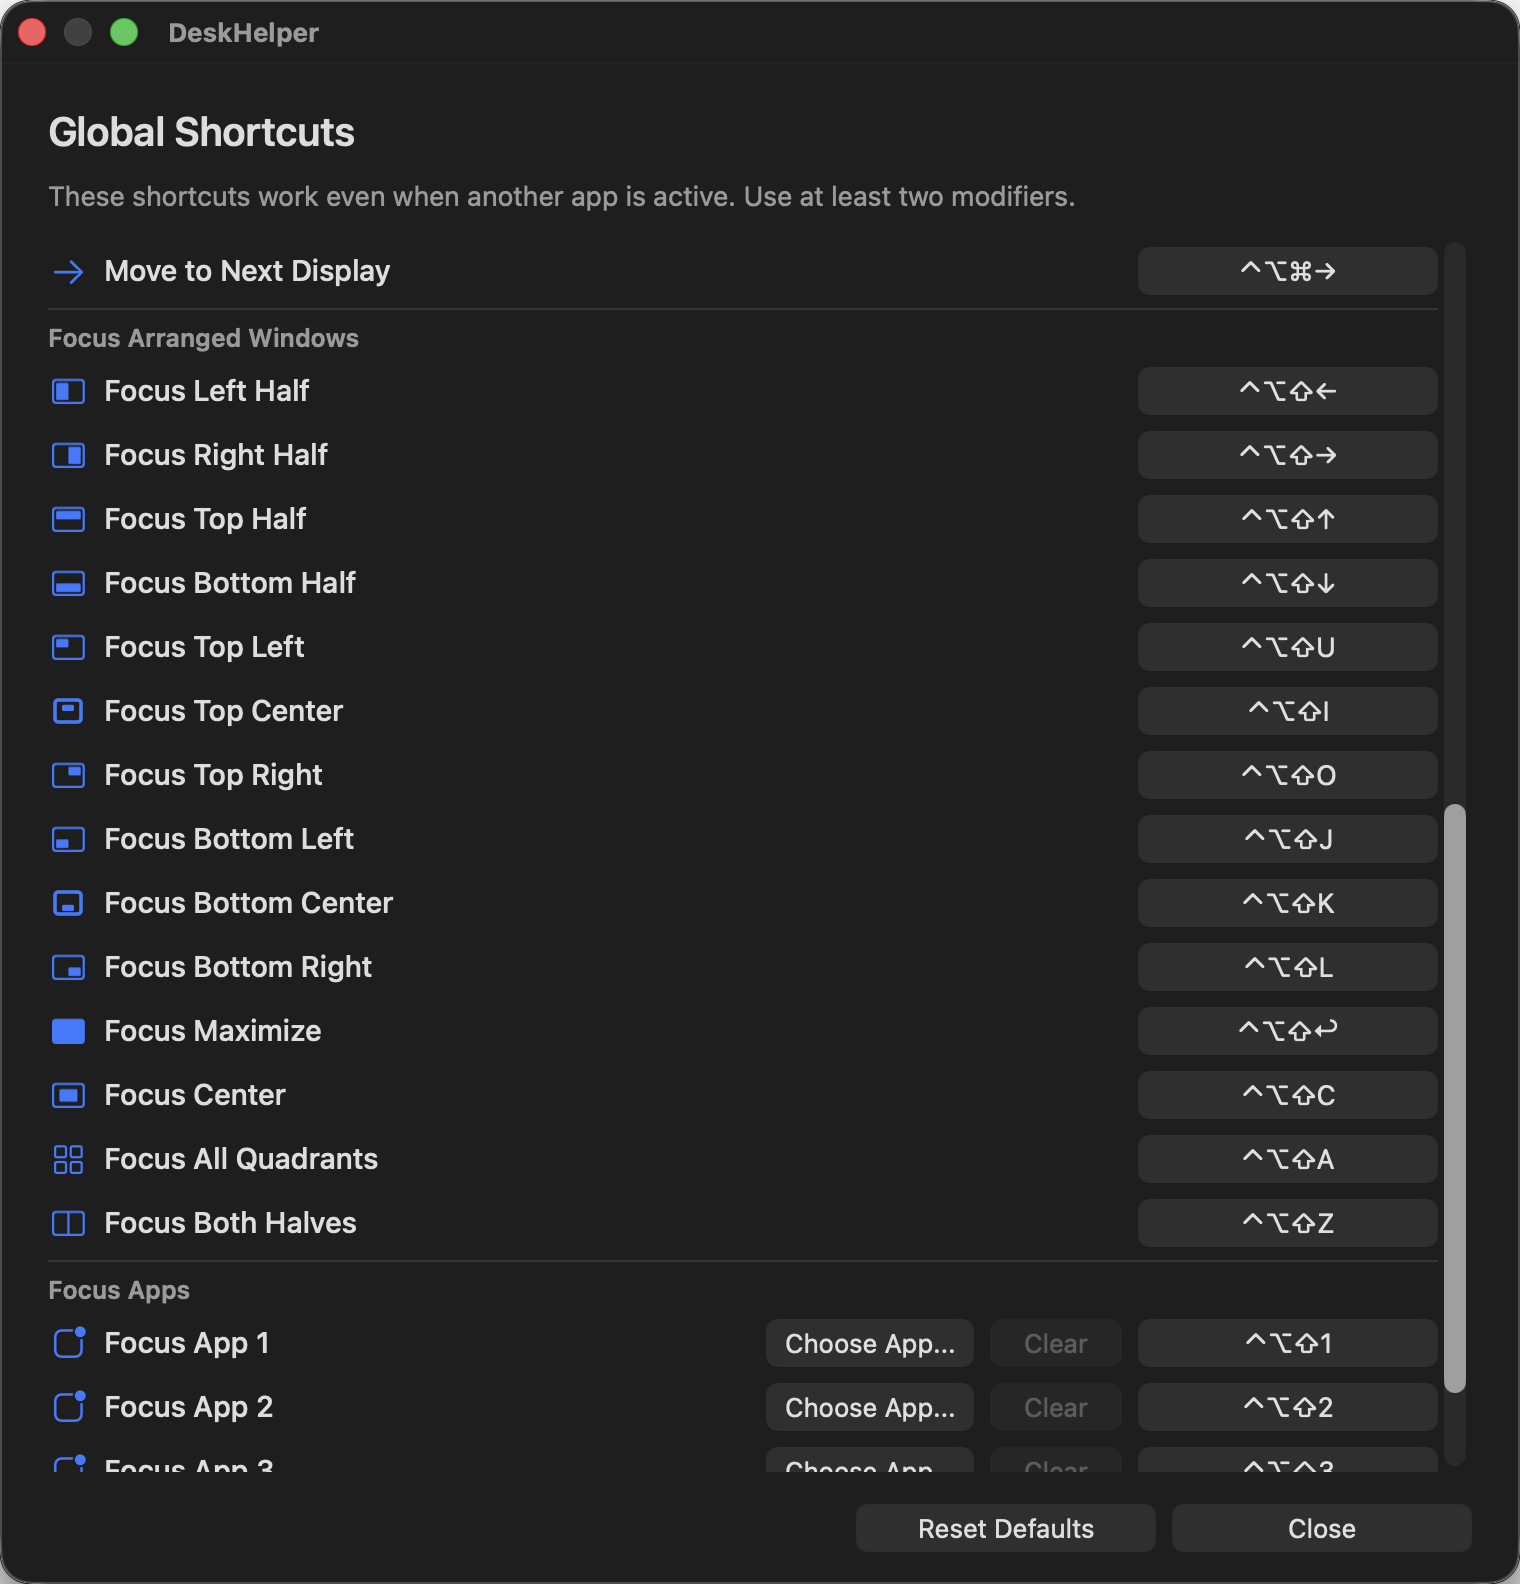Click the Focus Bottom Left icon
Image resolution: width=1520 pixels, height=1584 pixels.
(68, 839)
